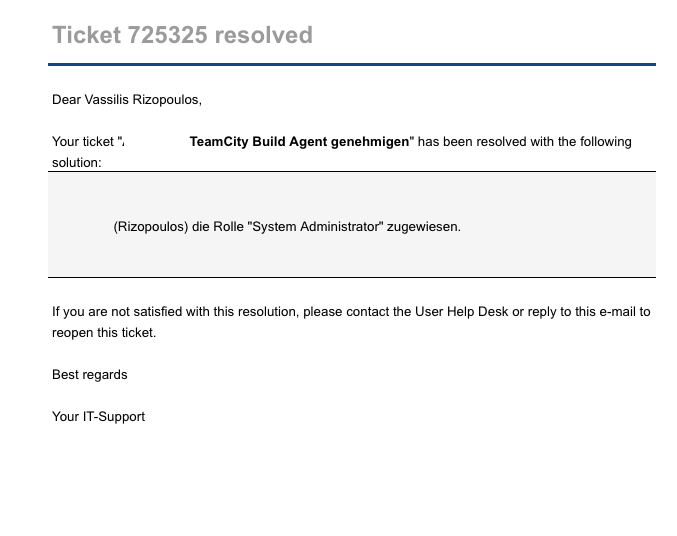677x536 pixels.
Task: Click the "Ticket 725325 resolved" heading
Action: pos(182,35)
